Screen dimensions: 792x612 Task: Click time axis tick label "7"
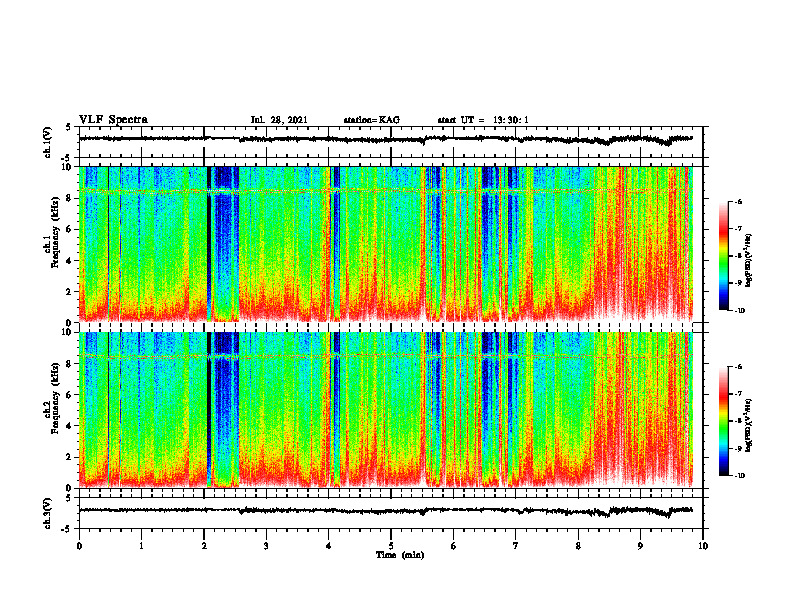pos(516,546)
